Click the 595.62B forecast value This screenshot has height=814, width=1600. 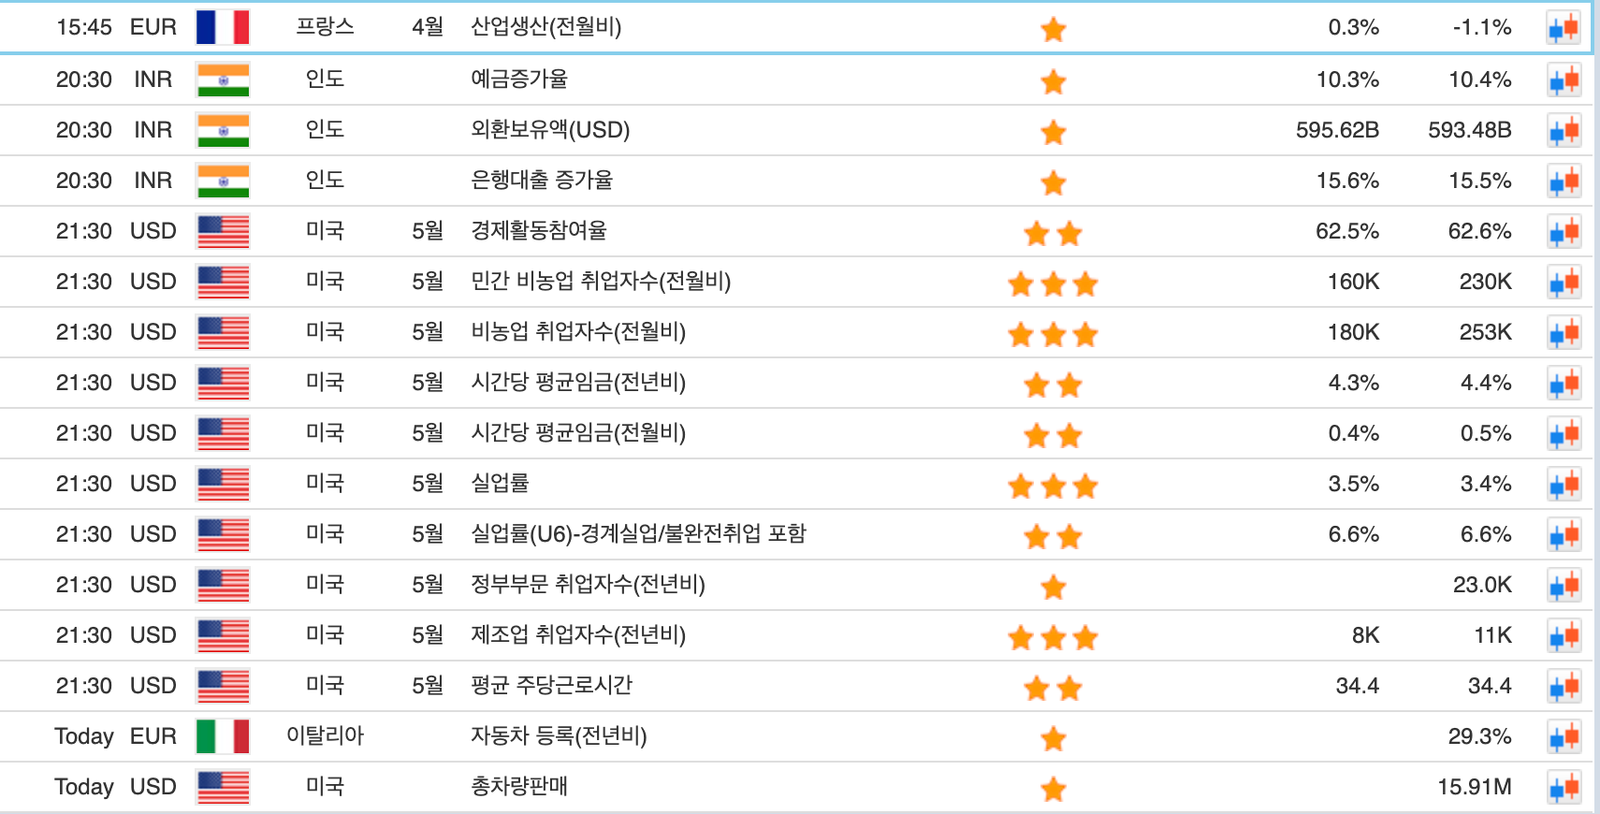point(1337,130)
